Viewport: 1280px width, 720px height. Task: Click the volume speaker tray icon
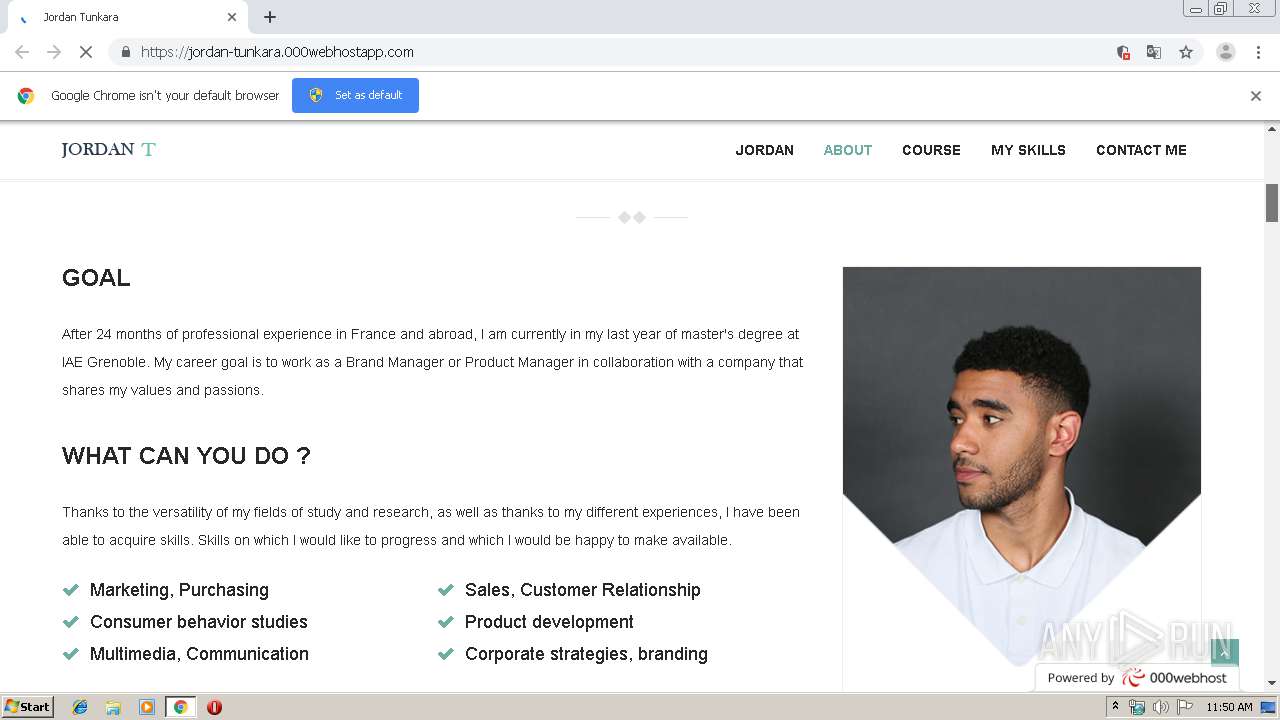click(x=1160, y=707)
